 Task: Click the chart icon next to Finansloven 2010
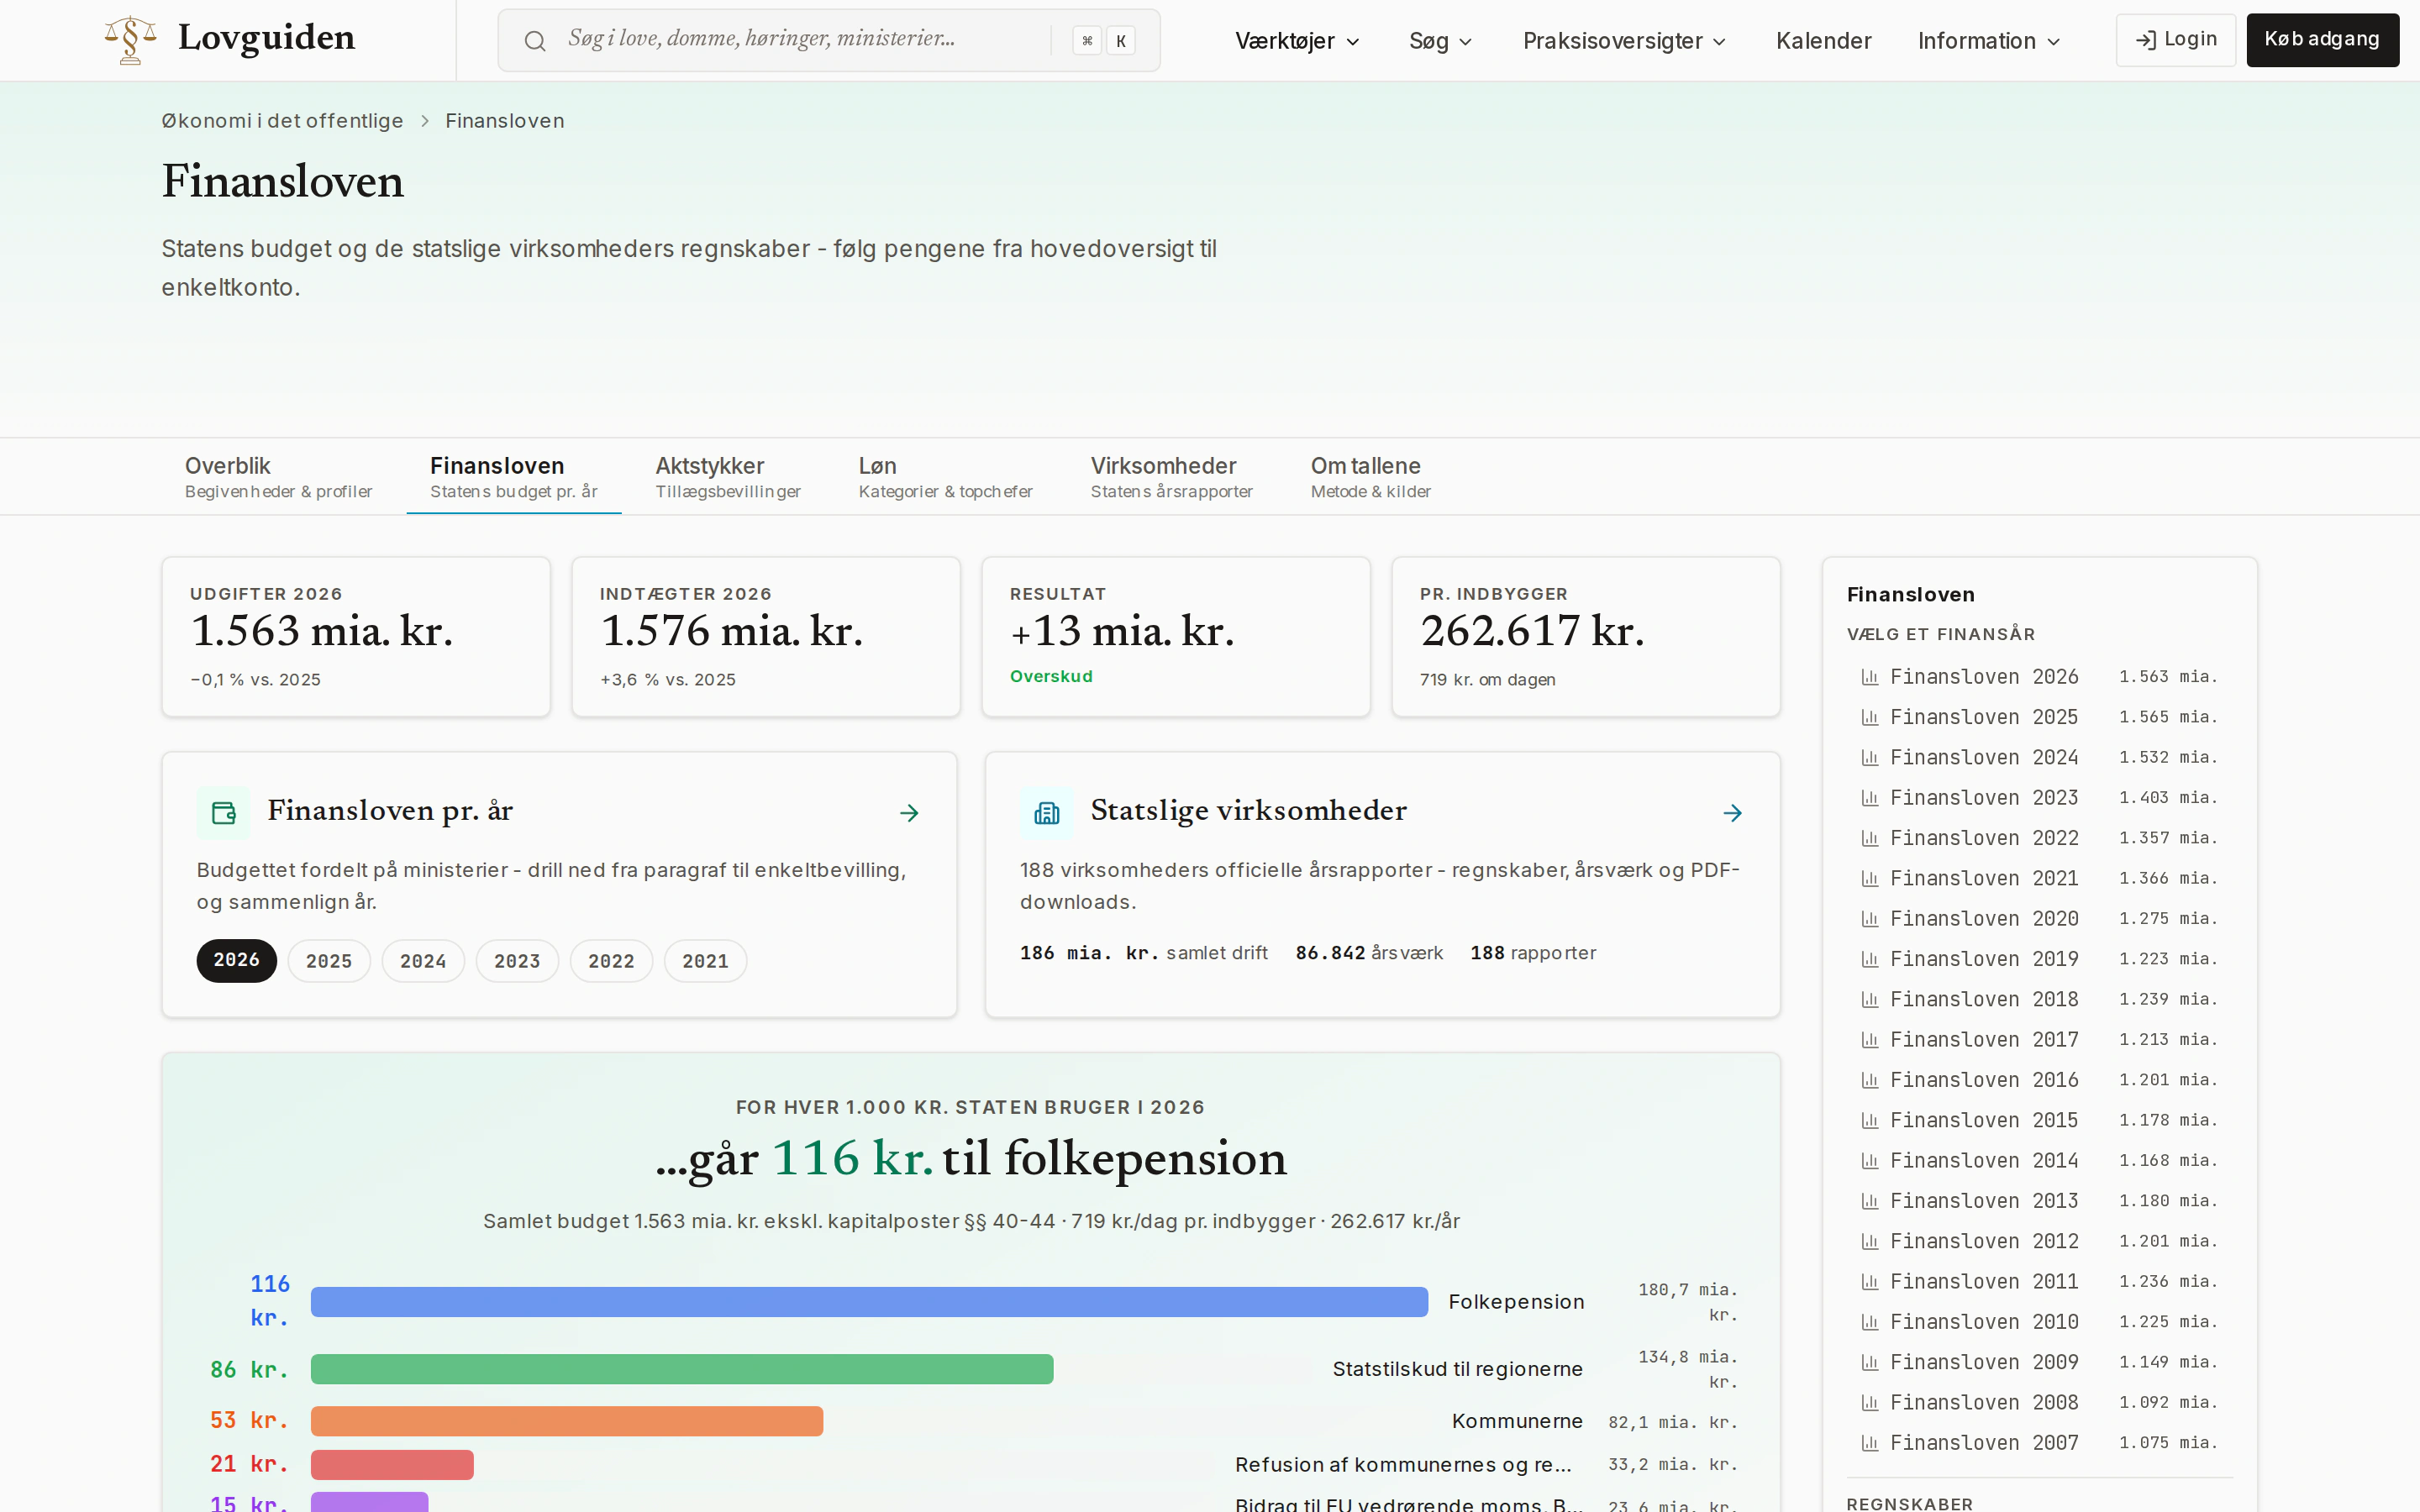tap(1869, 1322)
